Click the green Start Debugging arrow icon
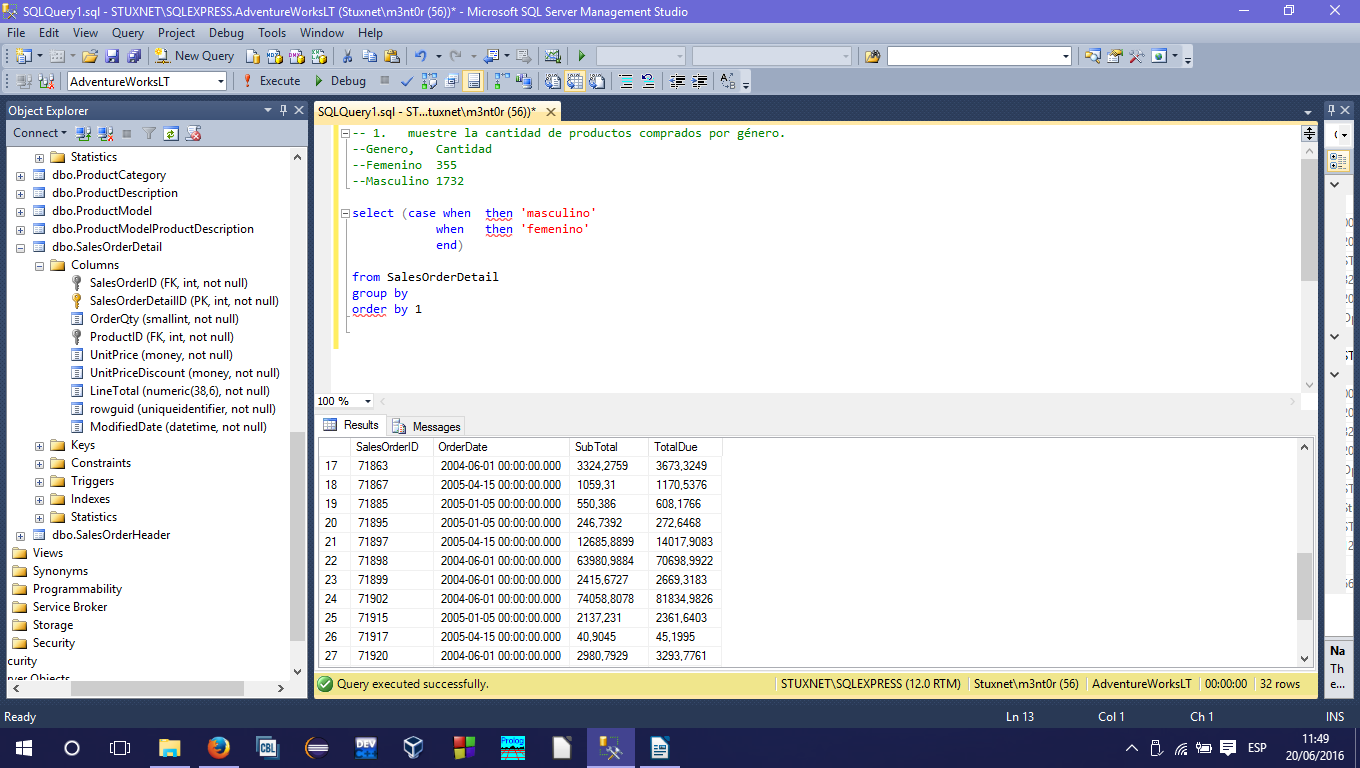Screen dimensions: 1360x768 point(581,56)
